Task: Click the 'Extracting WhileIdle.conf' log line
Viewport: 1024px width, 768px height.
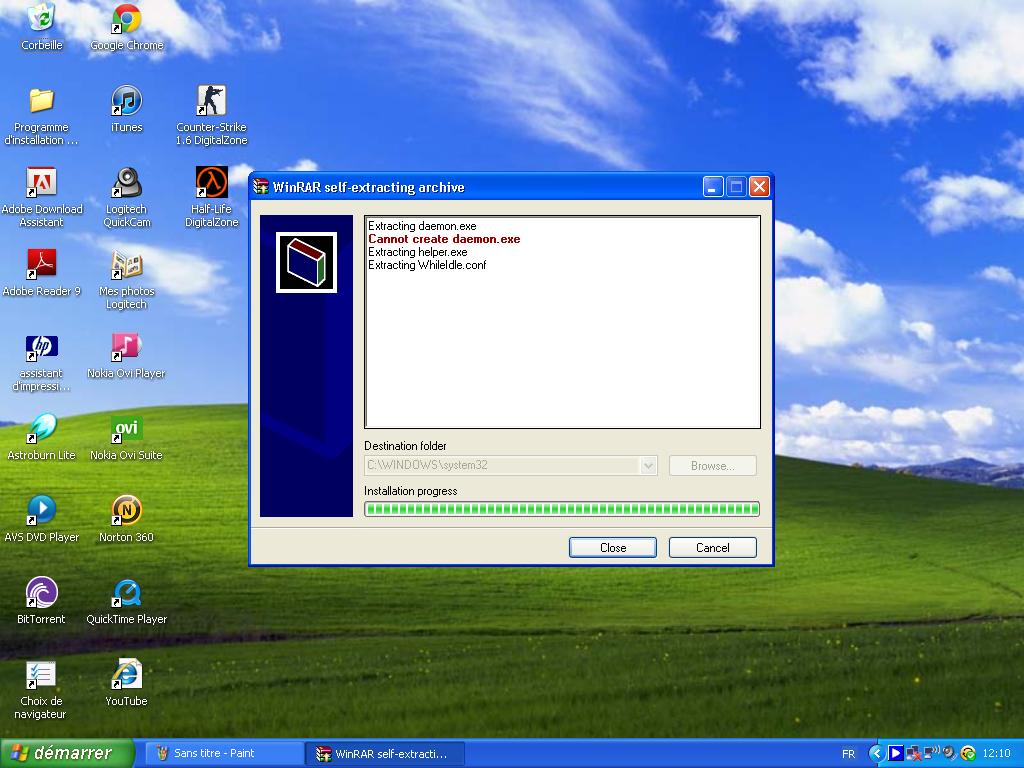Action: click(427, 265)
